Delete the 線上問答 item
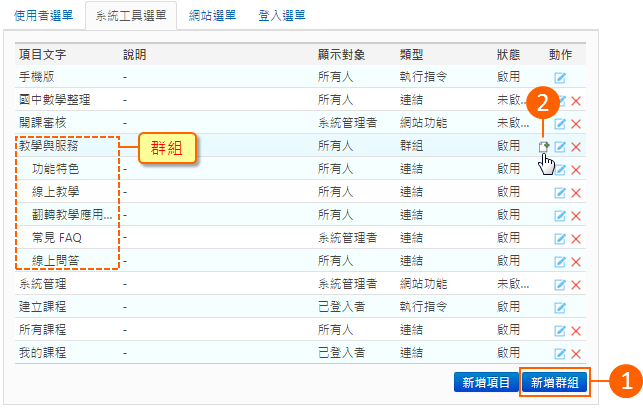 [x=576, y=261]
